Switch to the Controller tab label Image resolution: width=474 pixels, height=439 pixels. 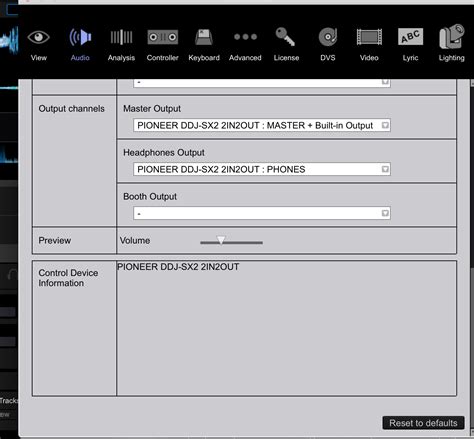pos(163,58)
